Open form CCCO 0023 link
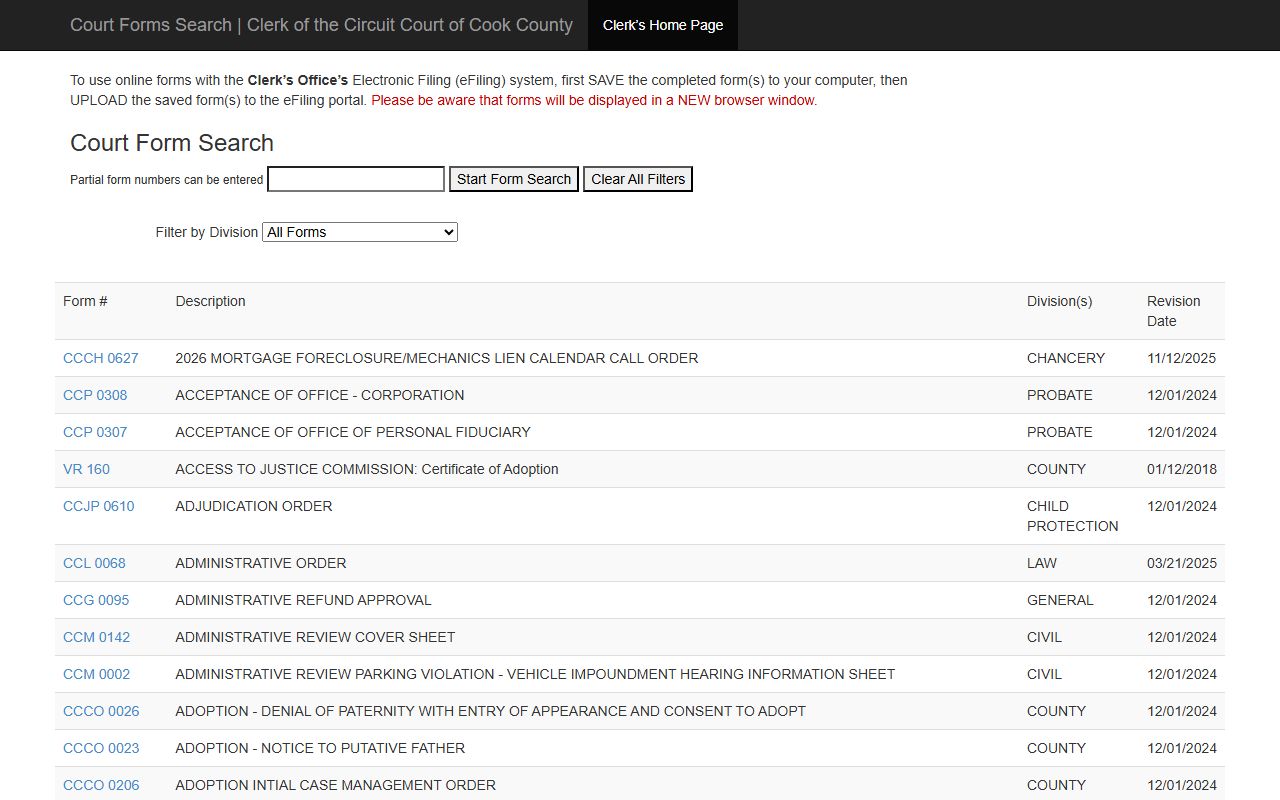Screen dimensions: 1280x800 click(101, 748)
